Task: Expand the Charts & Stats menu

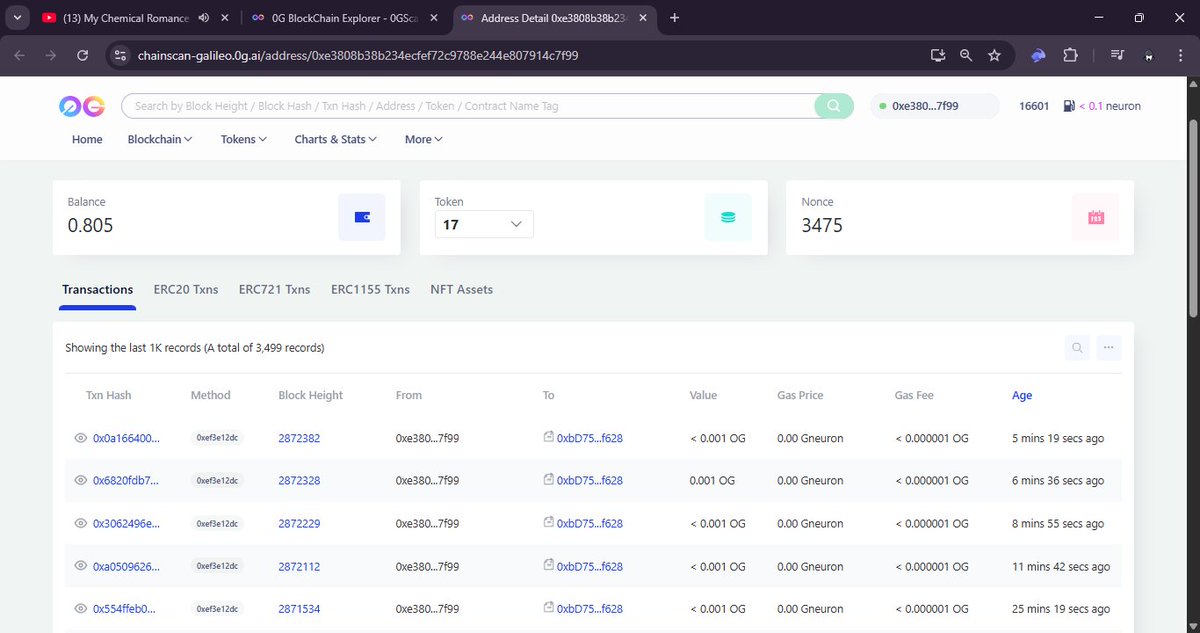Action: 334,139
